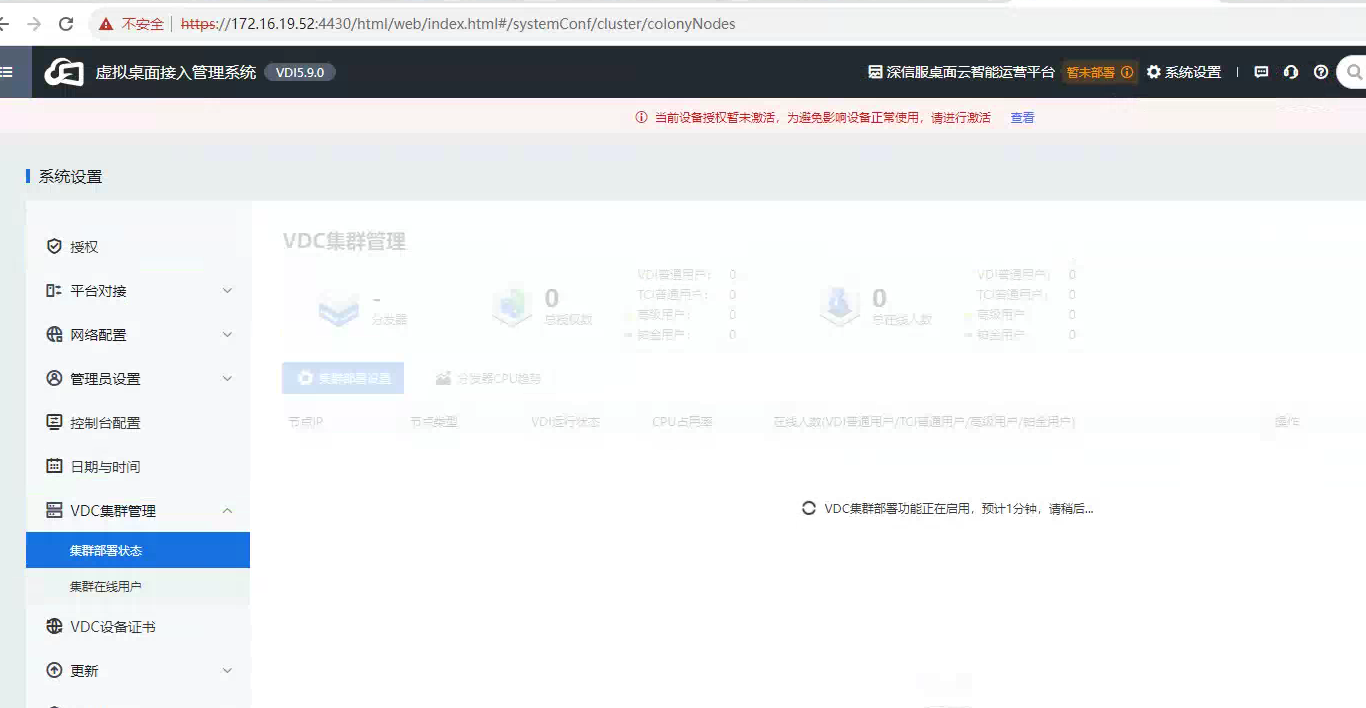
Task: Click the 不安全 security warning indicator
Action: 131,23
